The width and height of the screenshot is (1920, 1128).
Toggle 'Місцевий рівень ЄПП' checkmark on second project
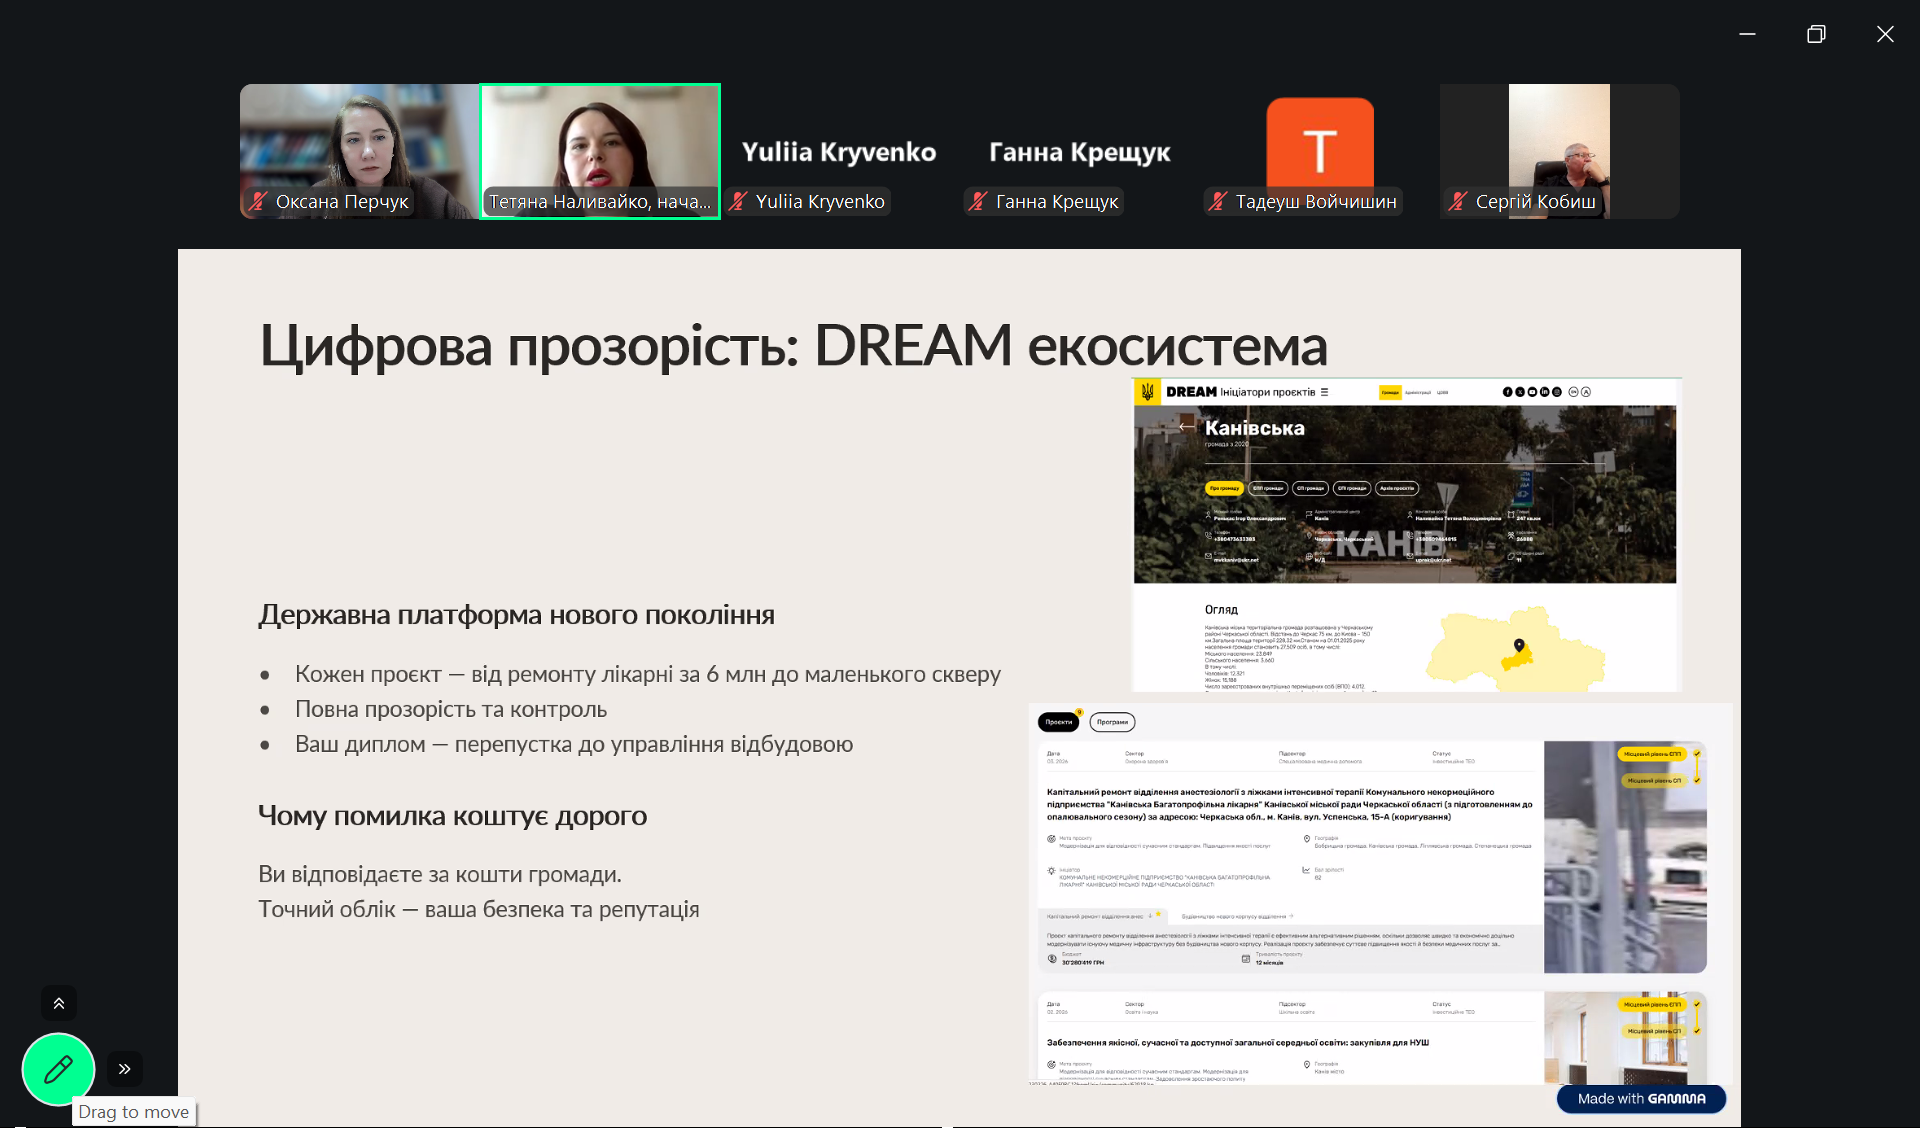pyautogui.click(x=1697, y=1004)
